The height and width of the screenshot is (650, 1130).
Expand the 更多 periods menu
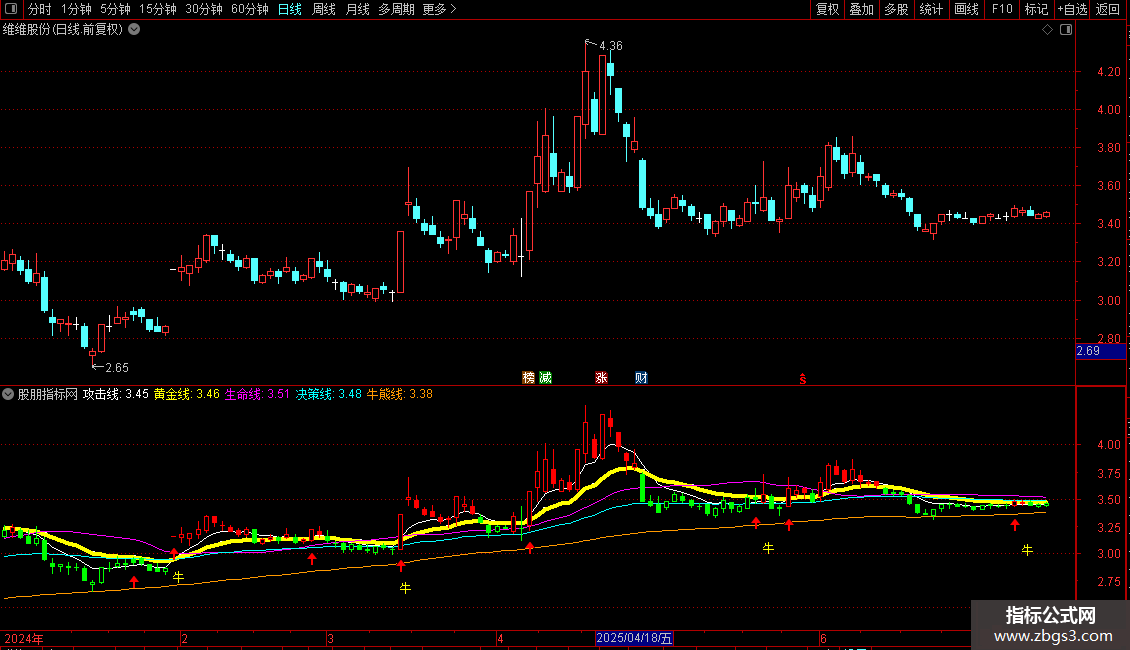click(440, 9)
